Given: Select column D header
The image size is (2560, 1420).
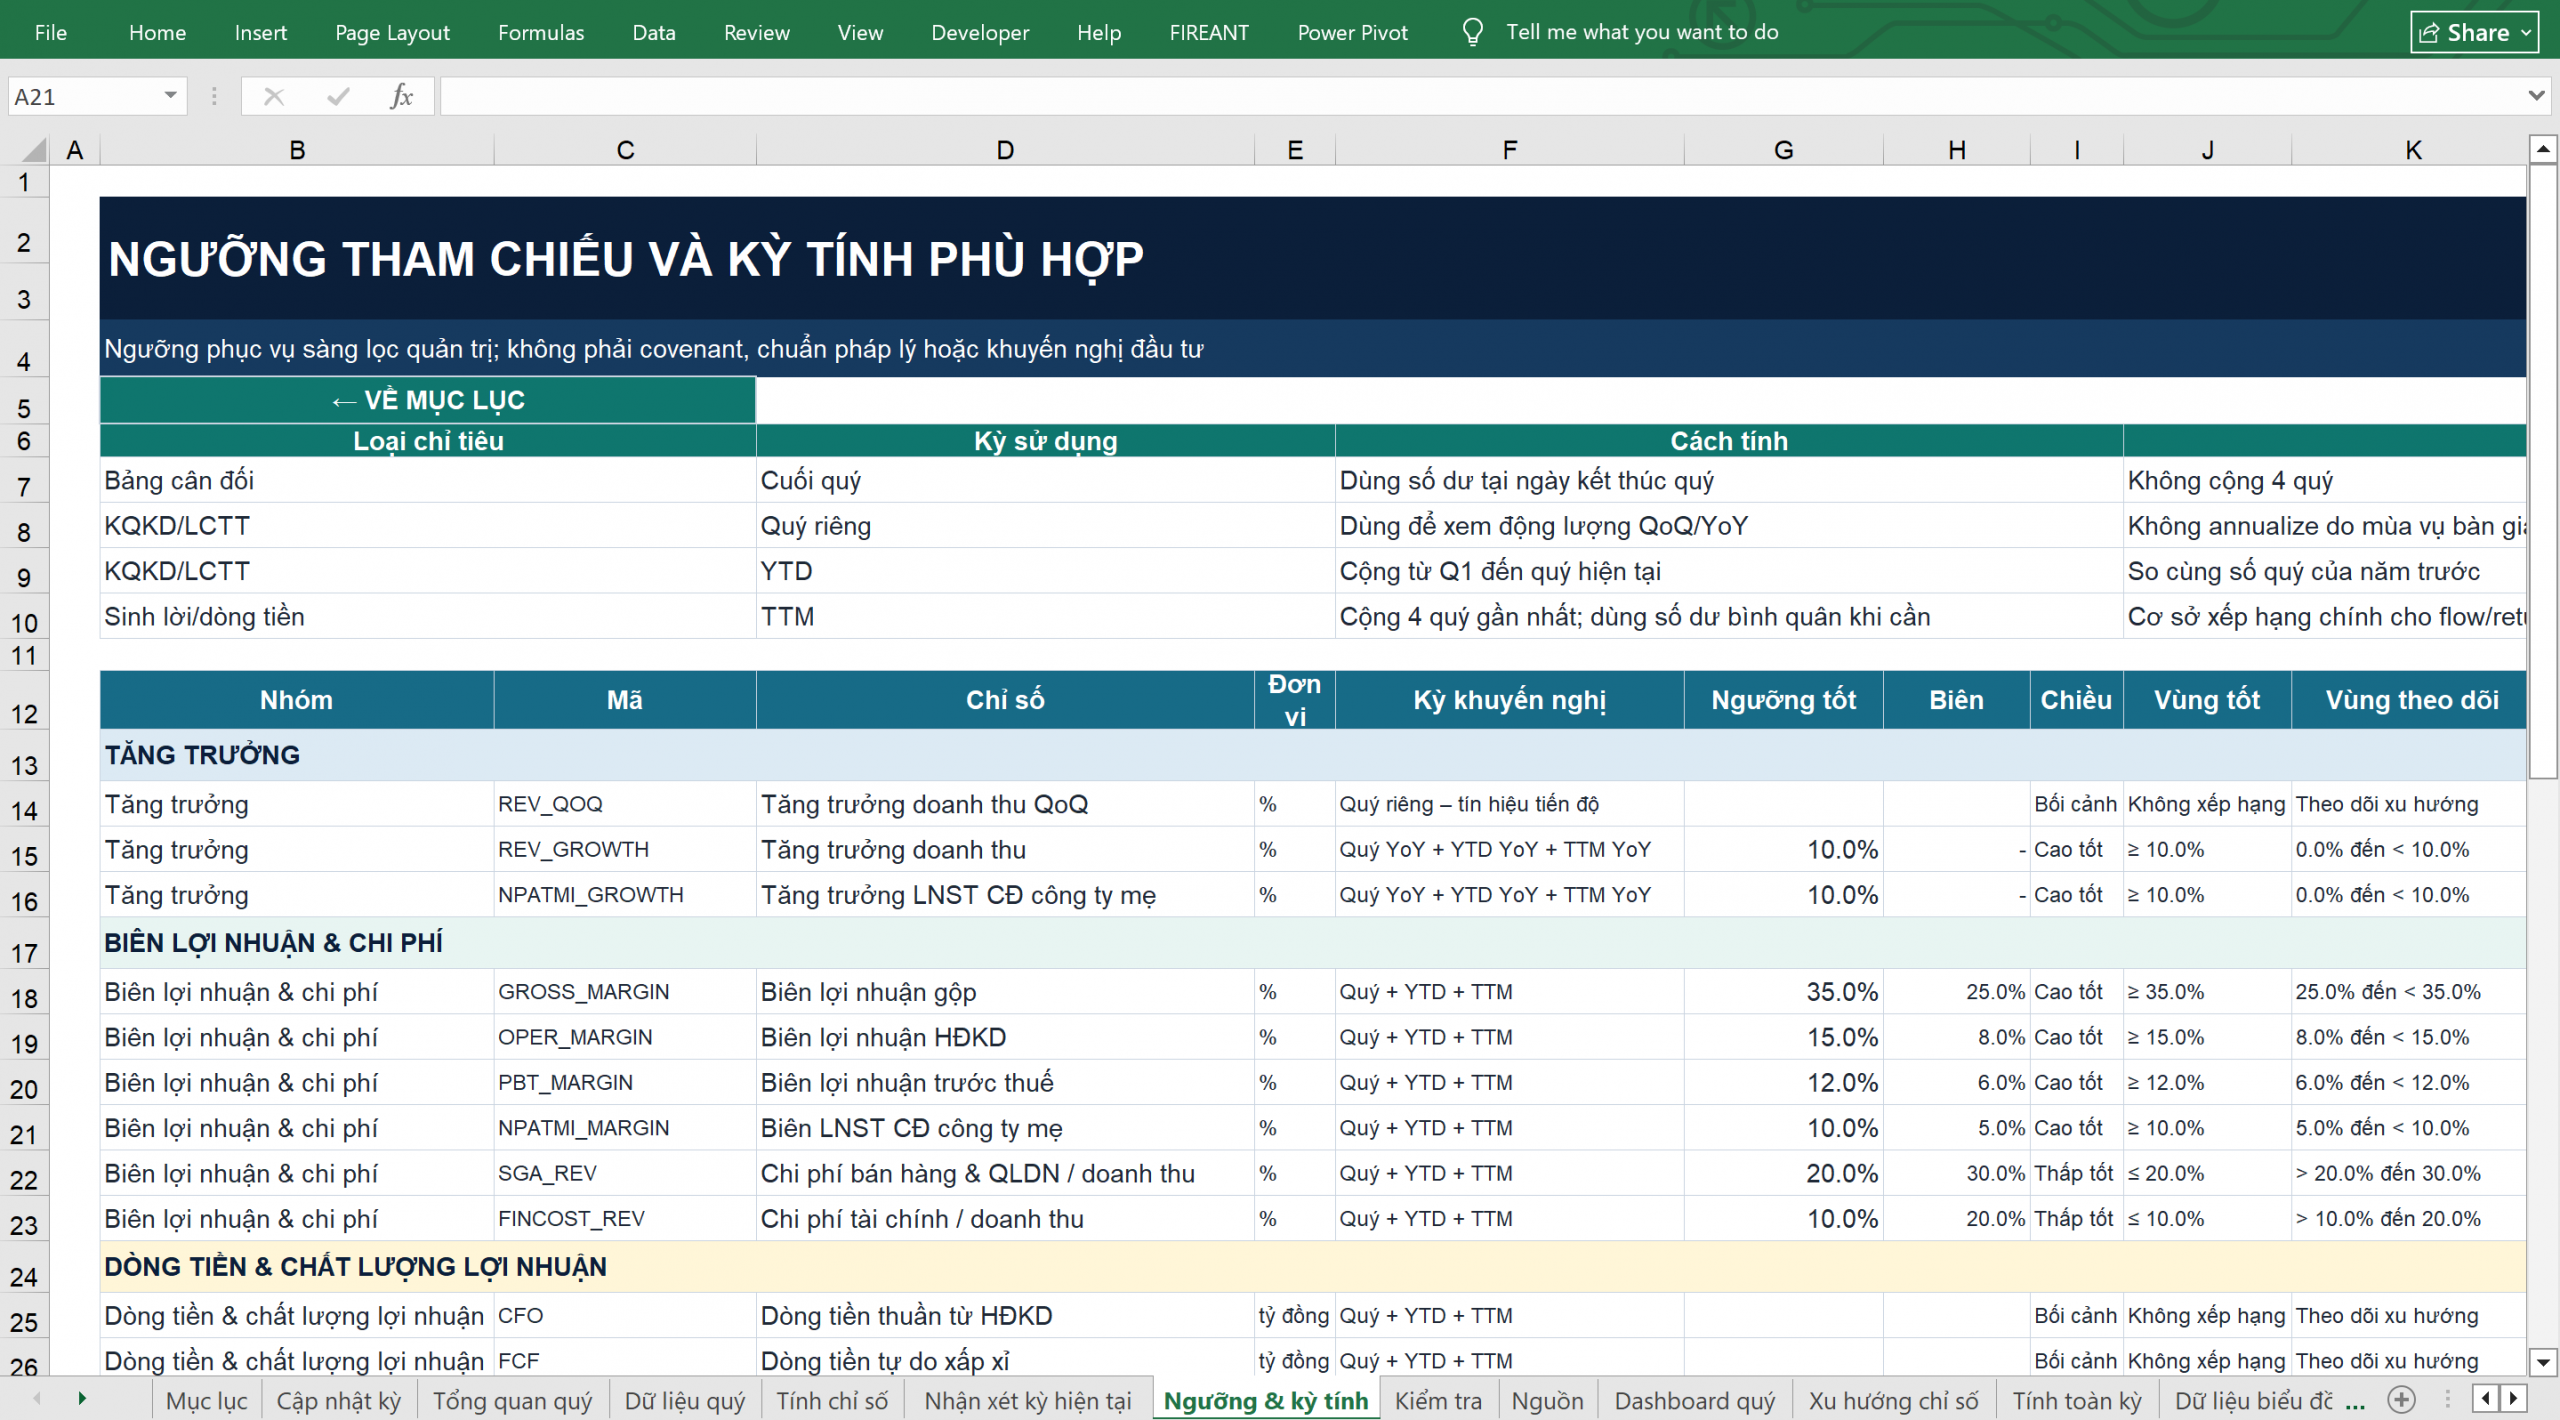Looking at the screenshot, I should click(1005, 150).
